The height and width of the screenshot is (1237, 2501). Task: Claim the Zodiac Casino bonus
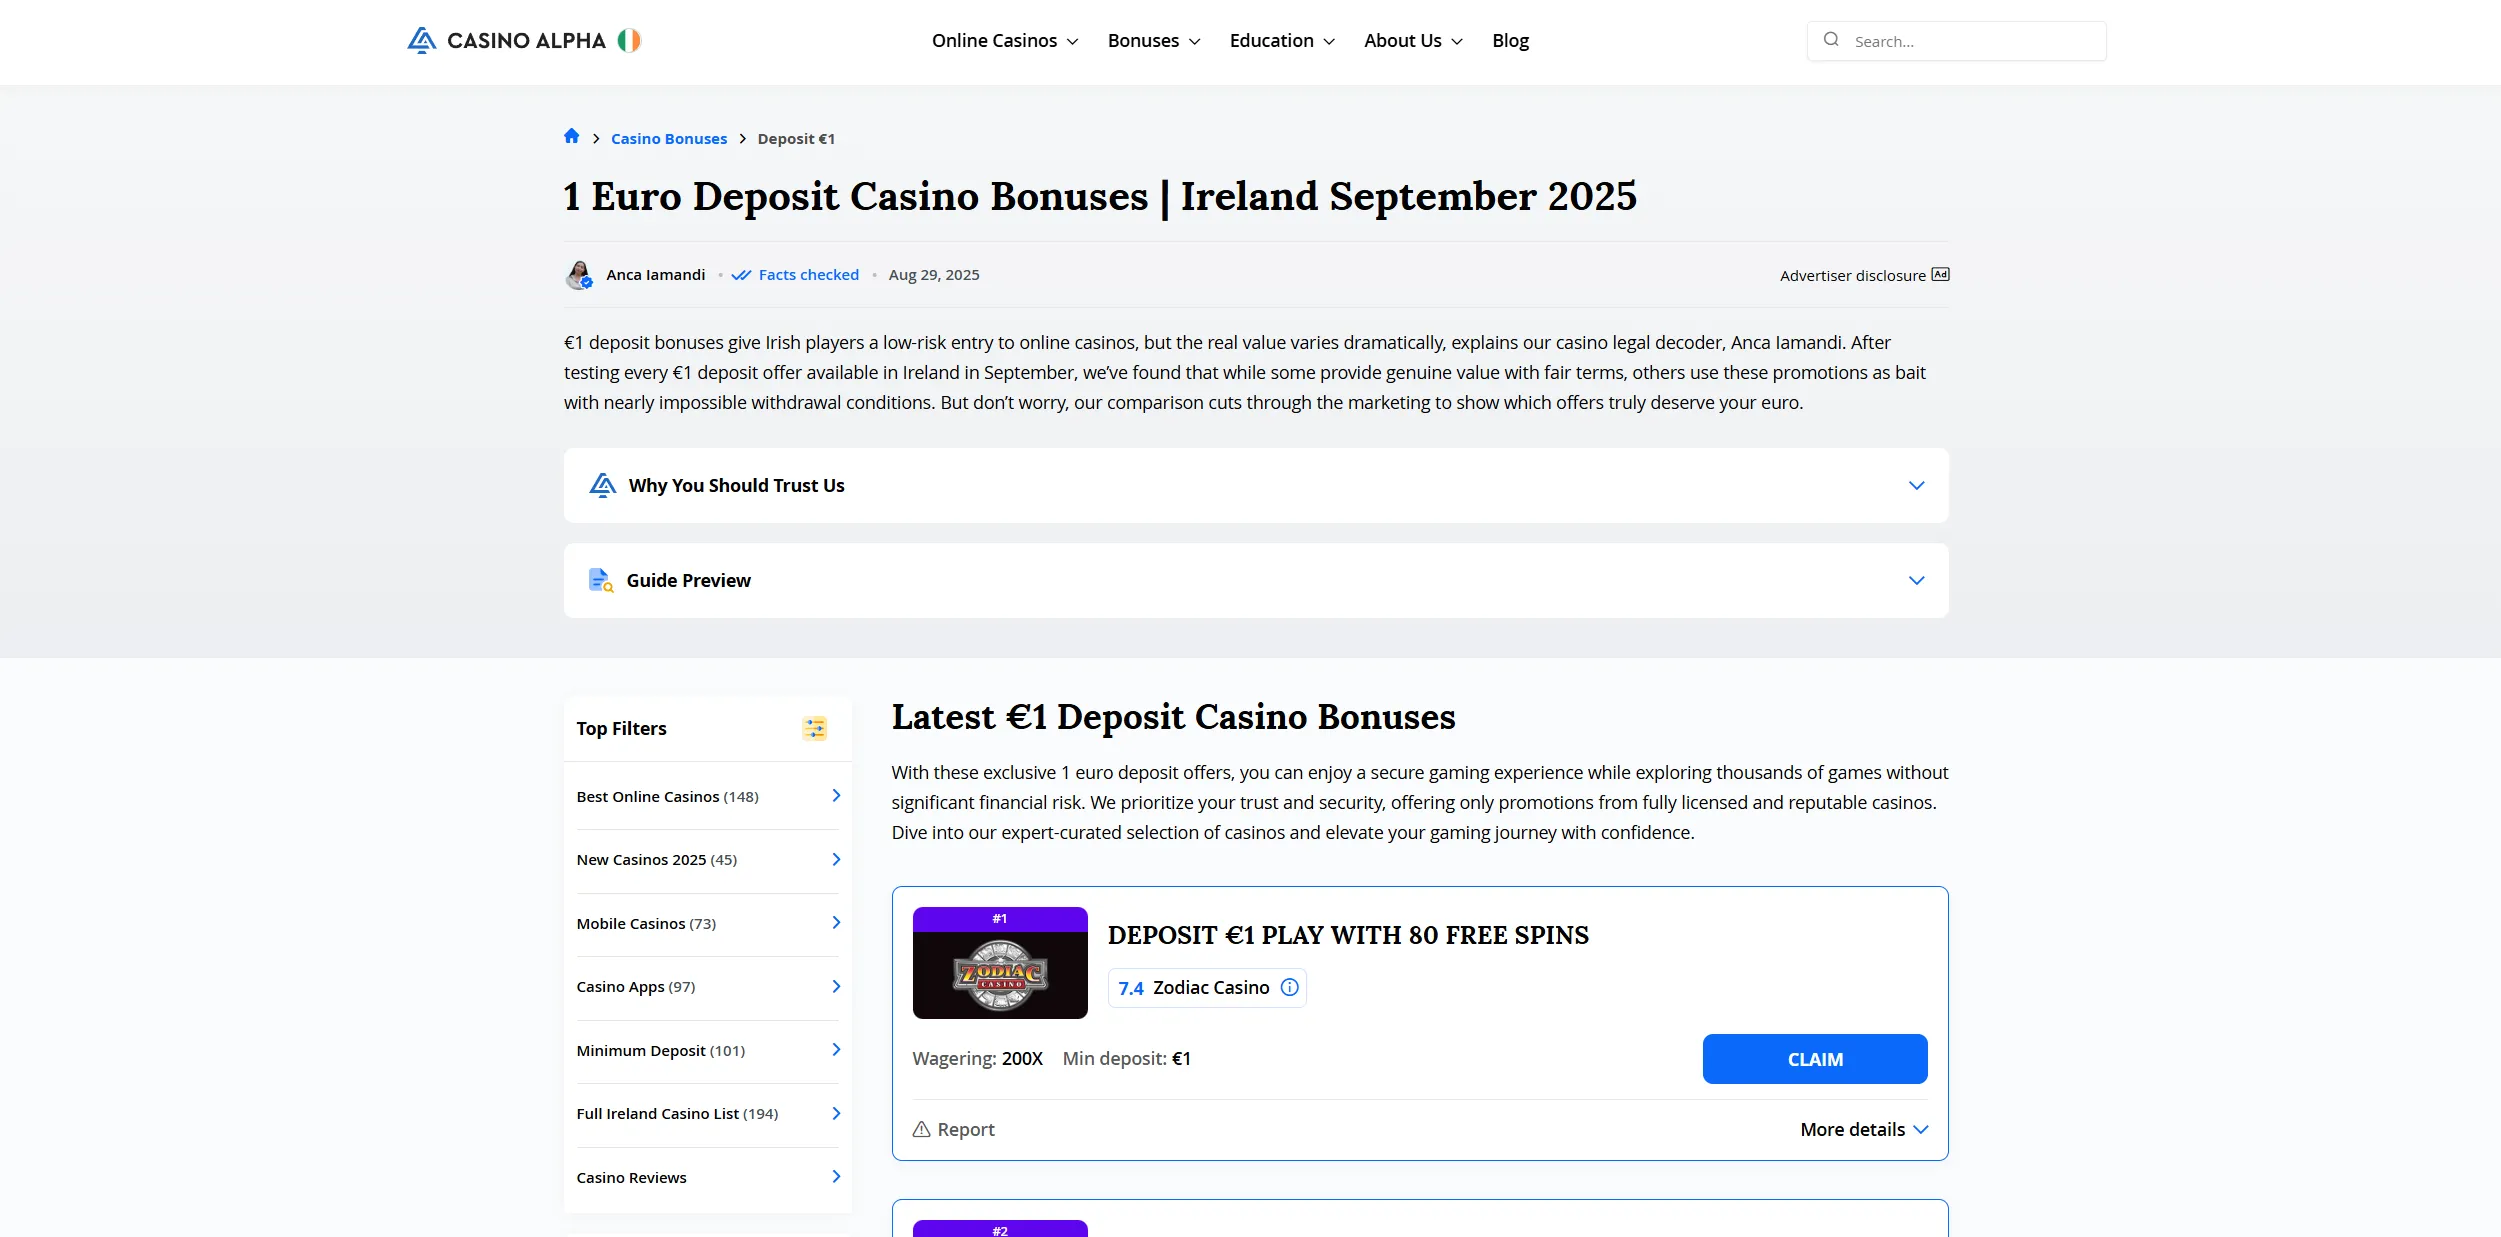pyautogui.click(x=1815, y=1059)
